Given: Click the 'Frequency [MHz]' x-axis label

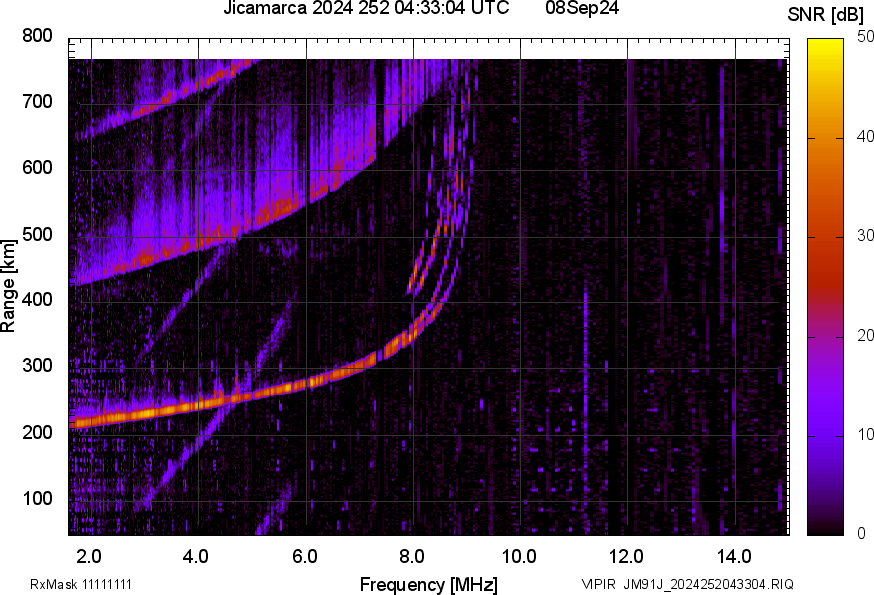Looking at the screenshot, I should (428, 584).
